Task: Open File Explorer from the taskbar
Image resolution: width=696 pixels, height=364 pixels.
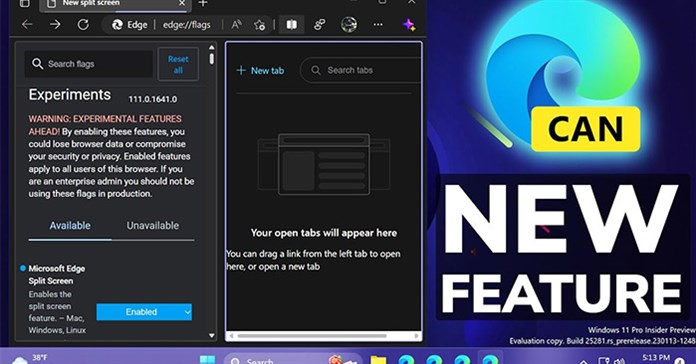Action: 378,360
